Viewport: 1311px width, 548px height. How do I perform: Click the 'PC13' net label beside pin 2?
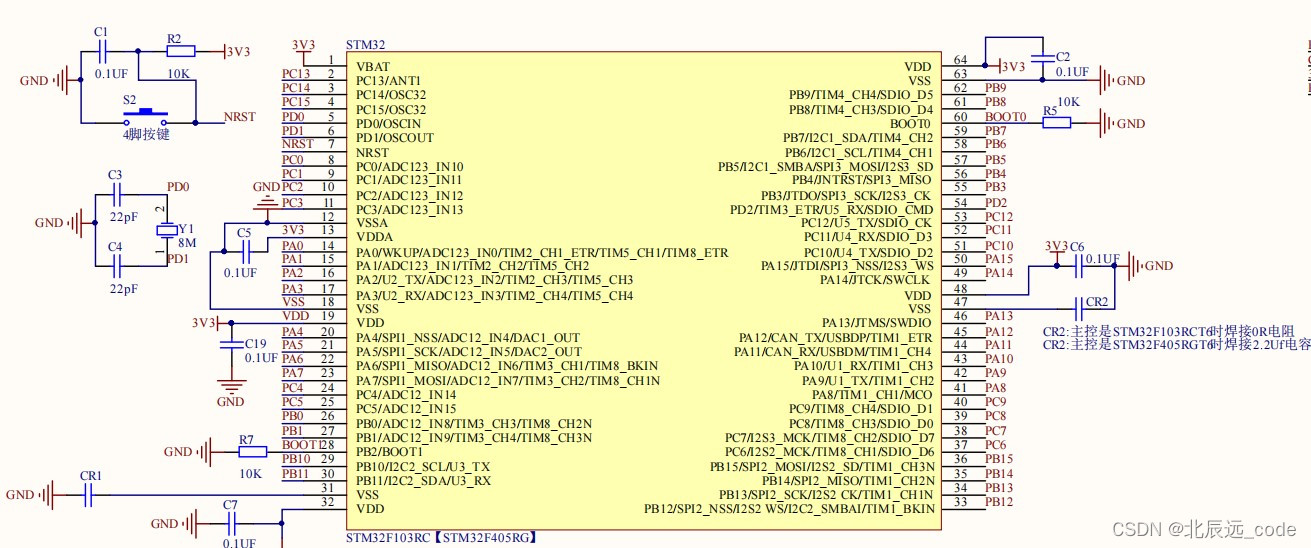pos(296,74)
